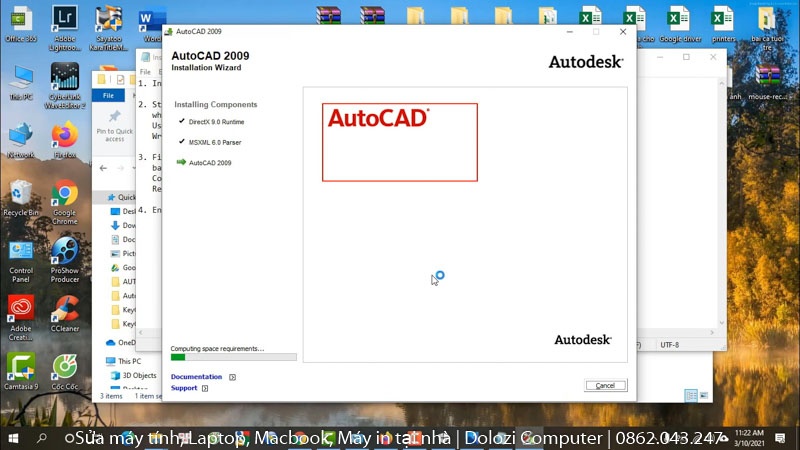Select Quick access in Explorer sidebar
The width and height of the screenshot is (800, 450).
(121, 197)
